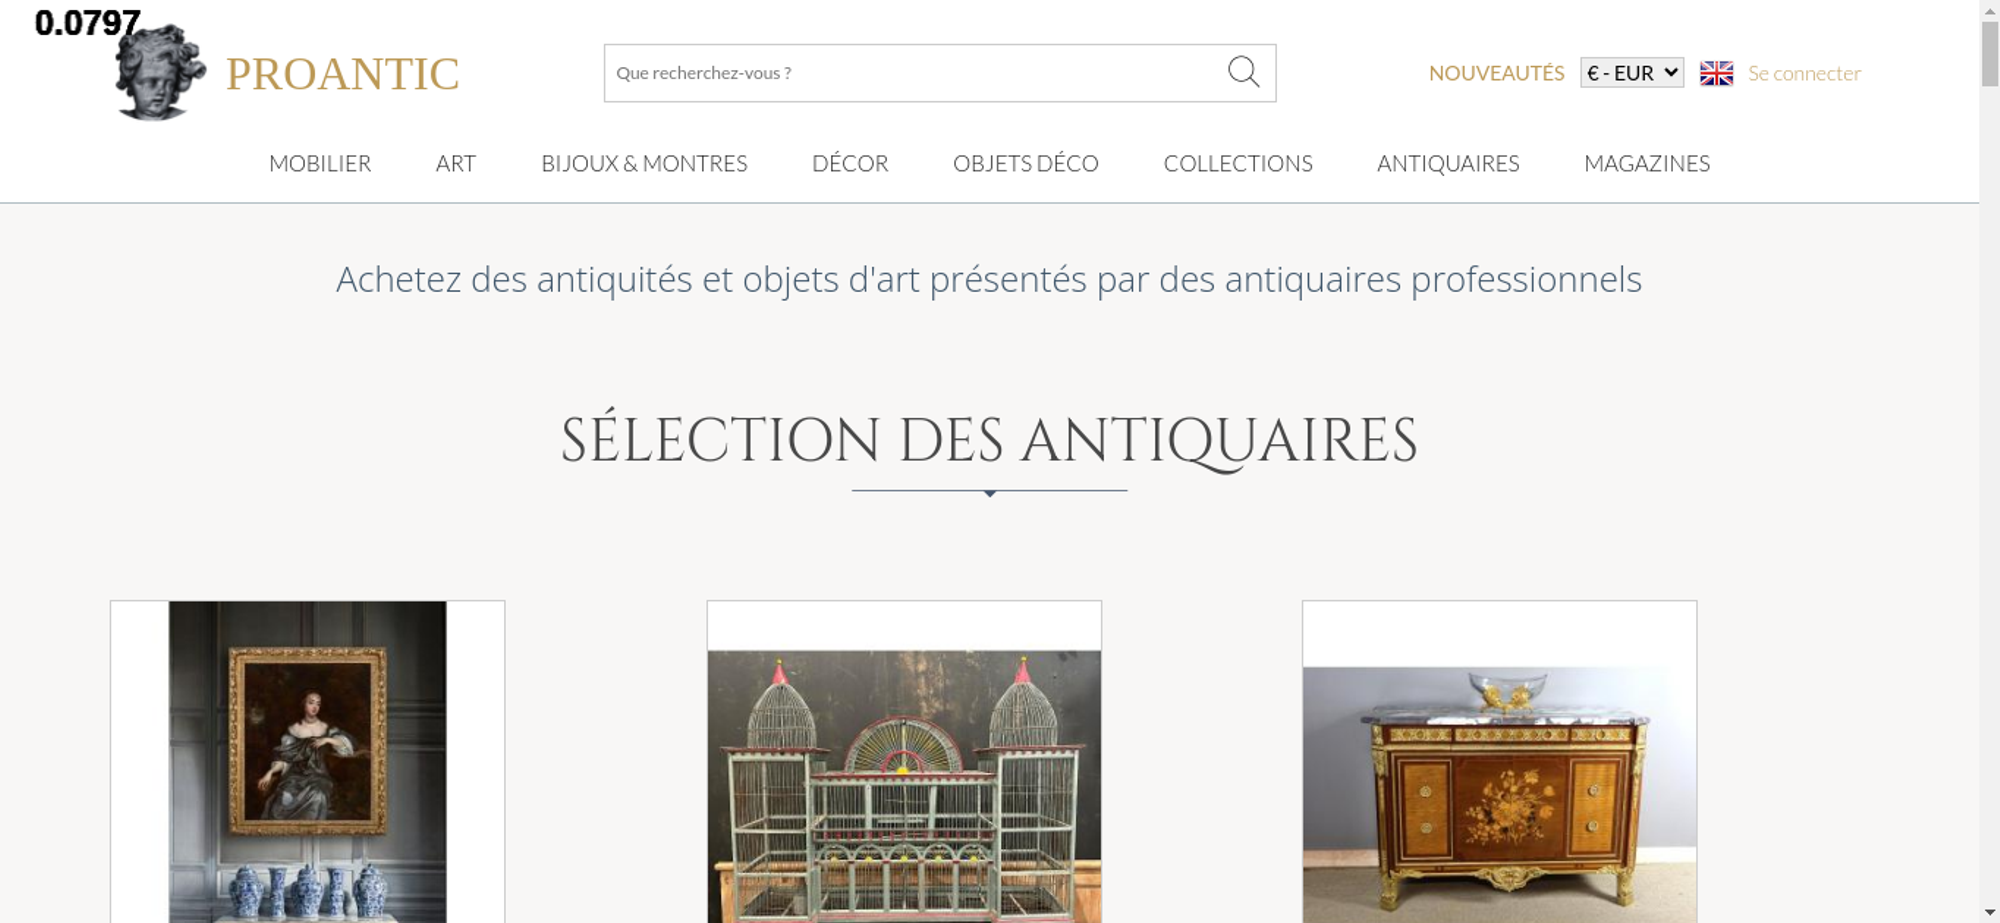Open the Décor menu
The width and height of the screenshot is (2000, 923).
(850, 163)
